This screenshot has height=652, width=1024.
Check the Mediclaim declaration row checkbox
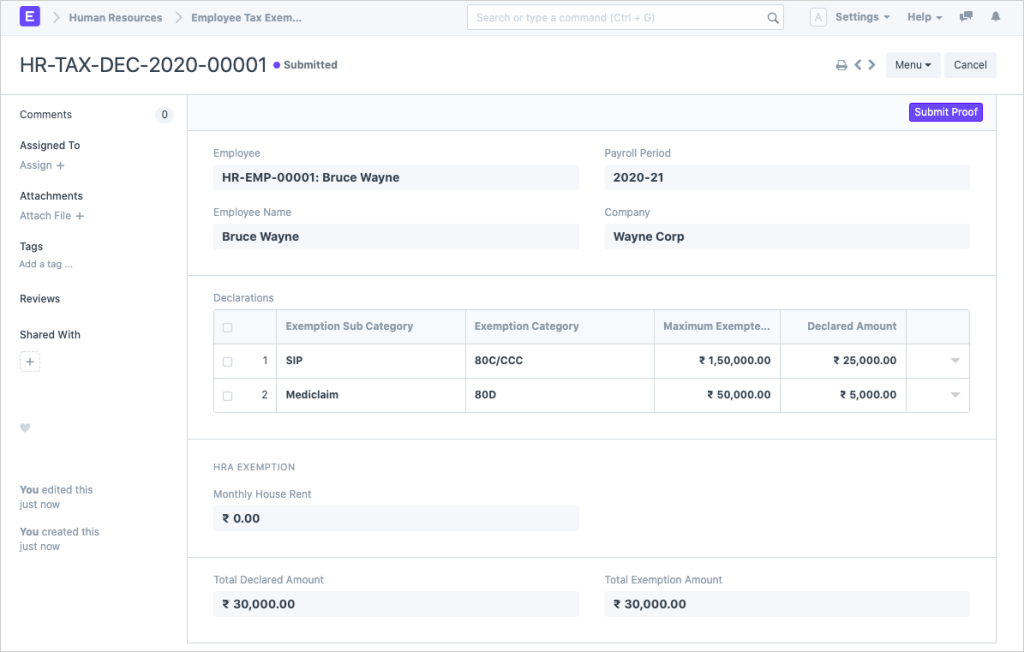click(x=228, y=394)
